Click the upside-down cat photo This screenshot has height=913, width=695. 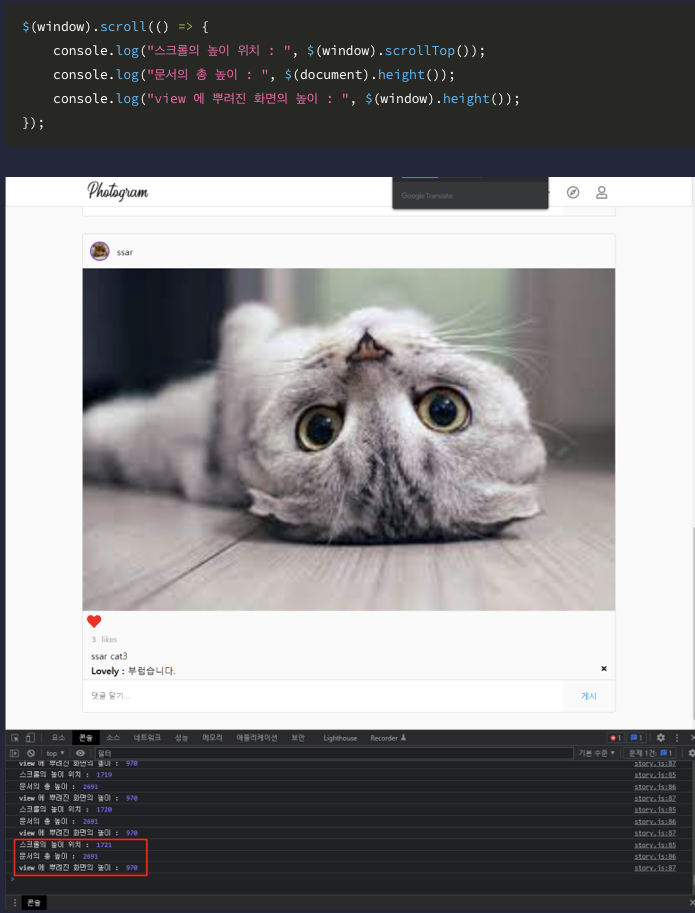(x=349, y=439)
